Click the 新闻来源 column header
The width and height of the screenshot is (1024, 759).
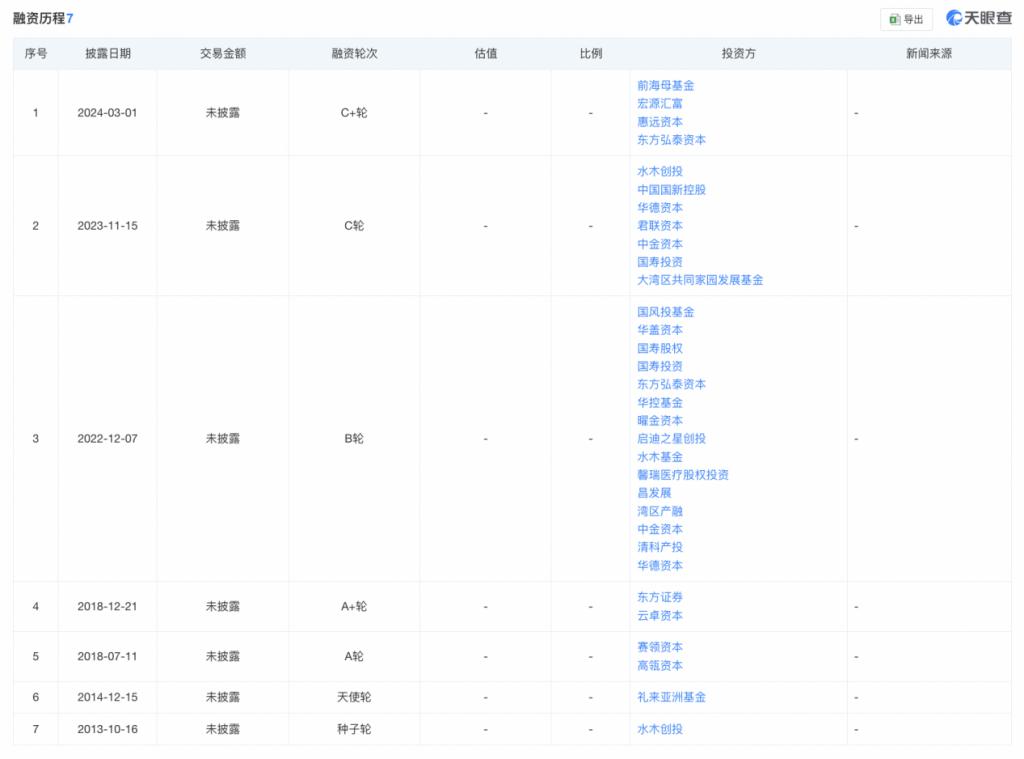(x=929, y=54)
